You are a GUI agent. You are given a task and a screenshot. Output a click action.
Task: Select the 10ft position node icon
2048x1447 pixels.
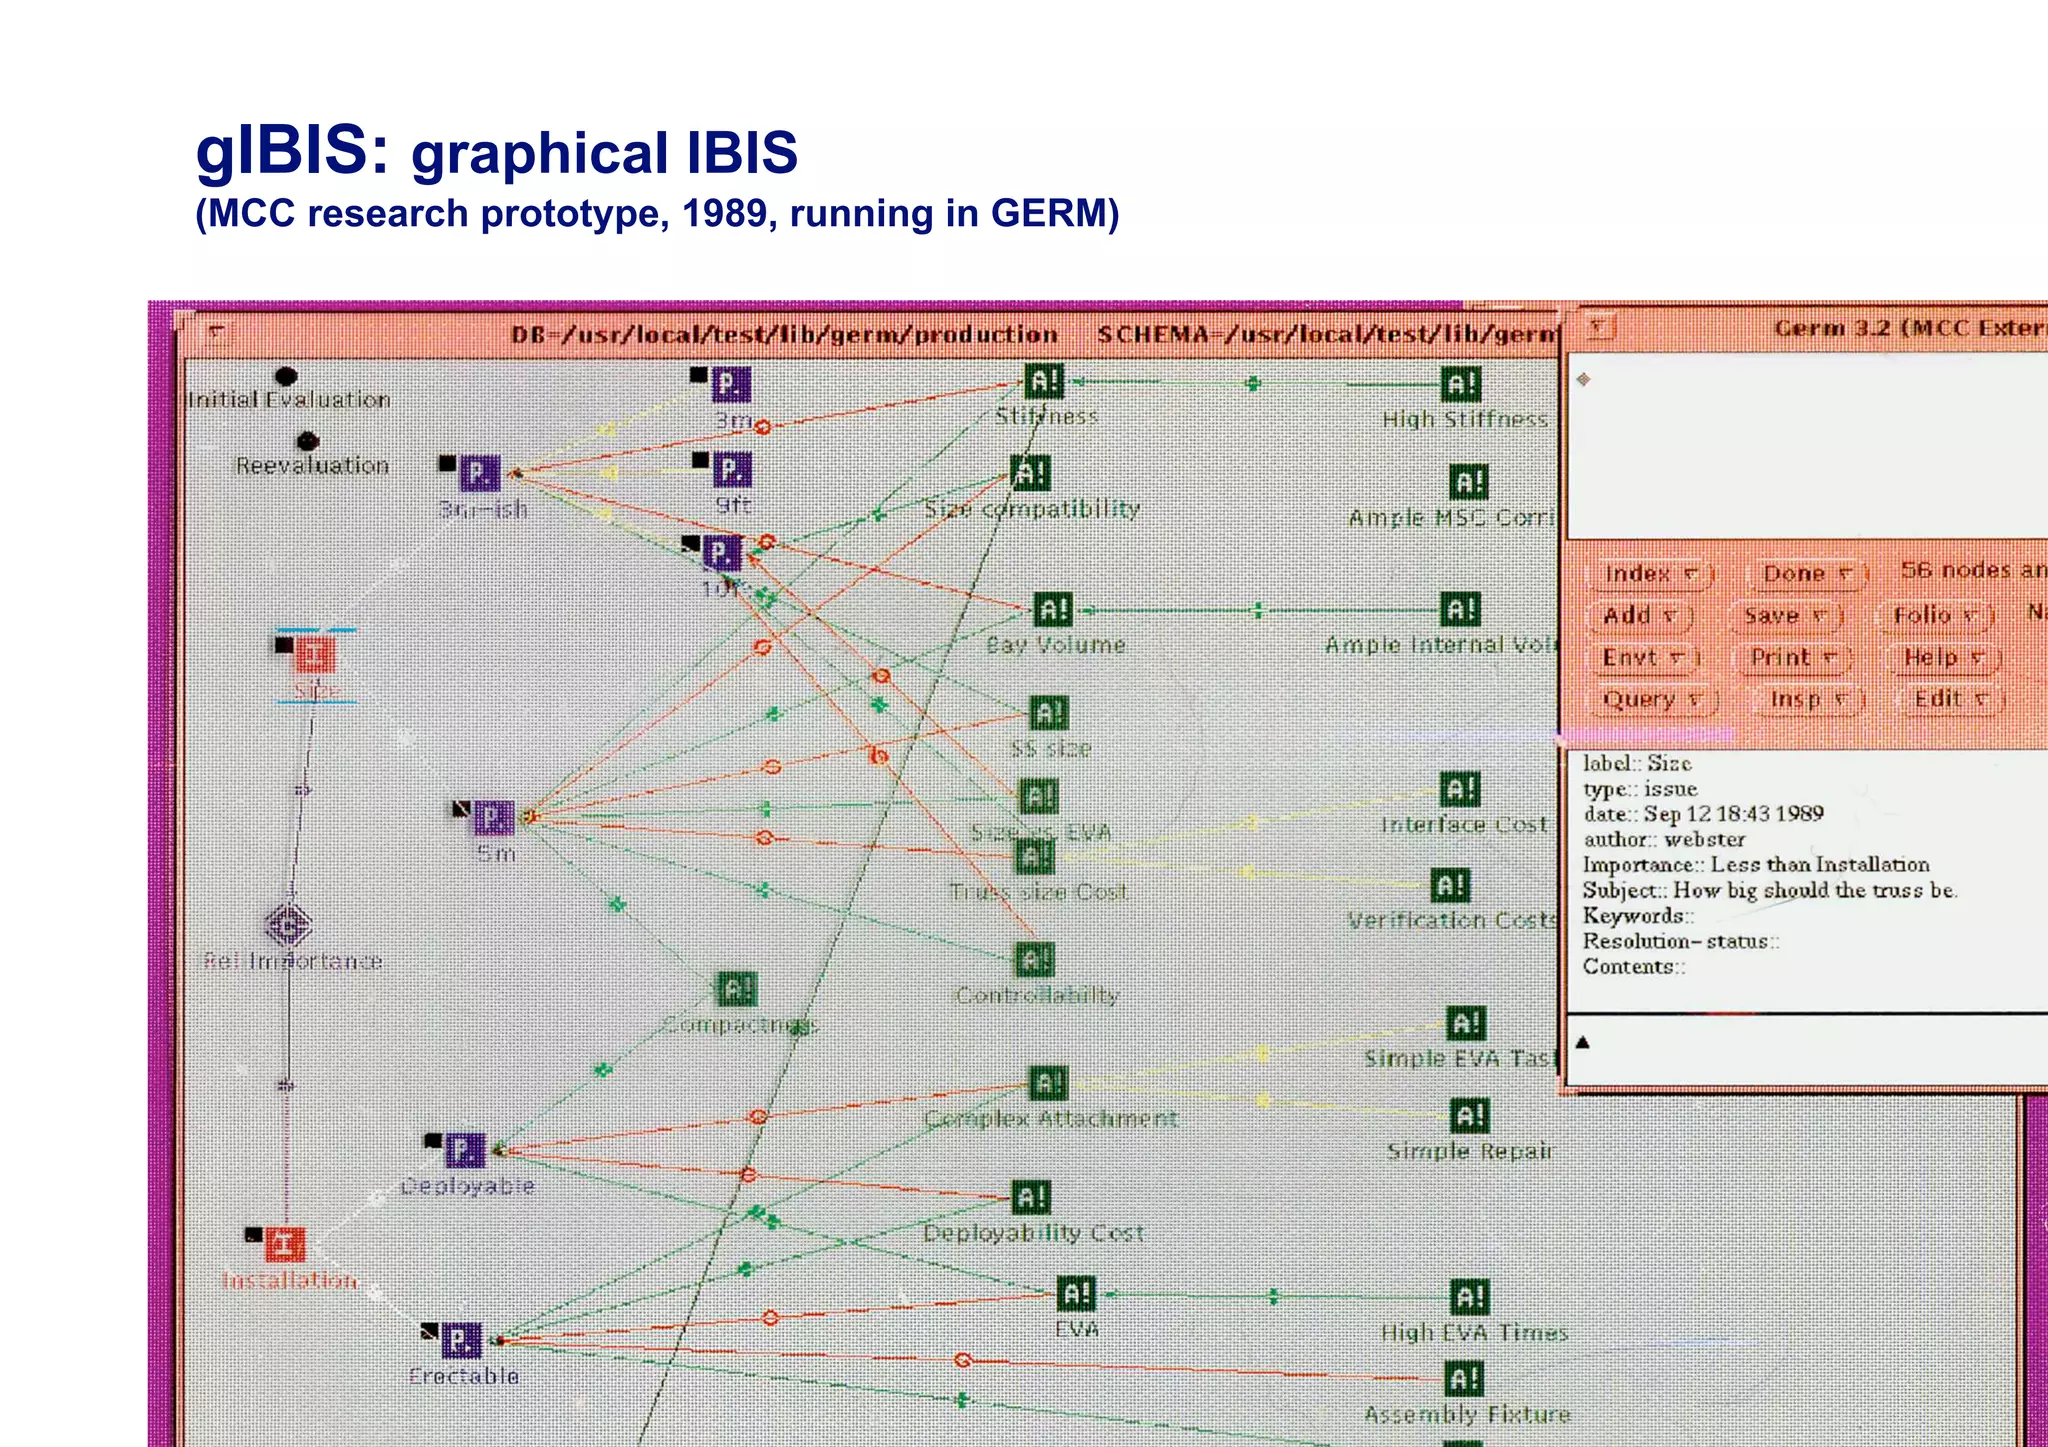[722, 553]
